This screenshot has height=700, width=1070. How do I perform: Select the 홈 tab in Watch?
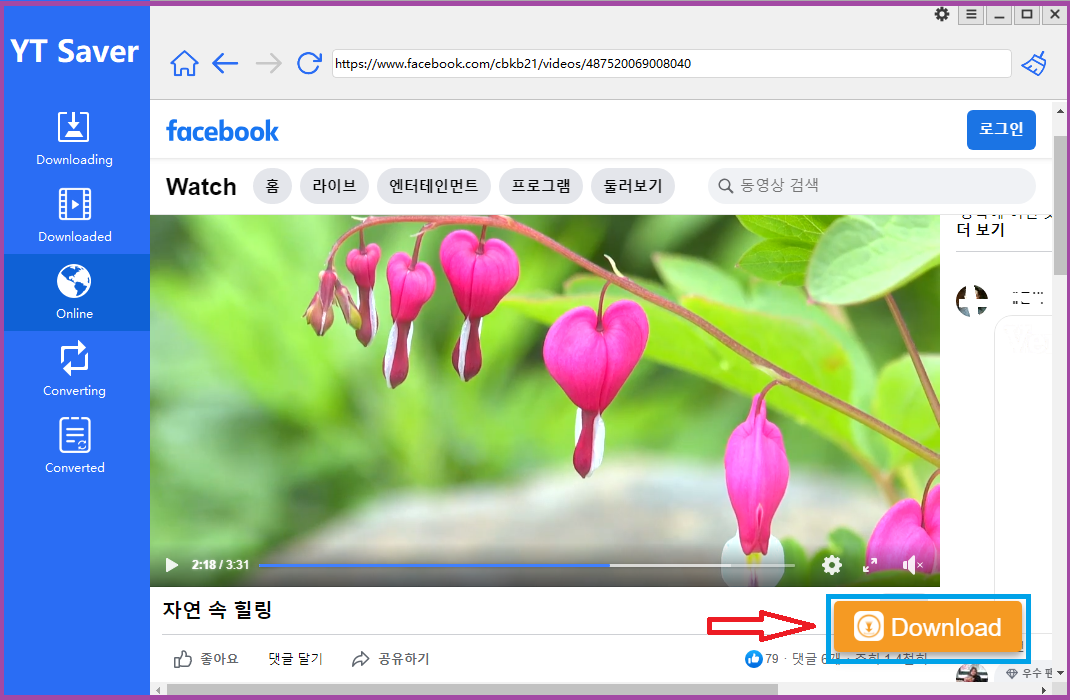(272, 186)
